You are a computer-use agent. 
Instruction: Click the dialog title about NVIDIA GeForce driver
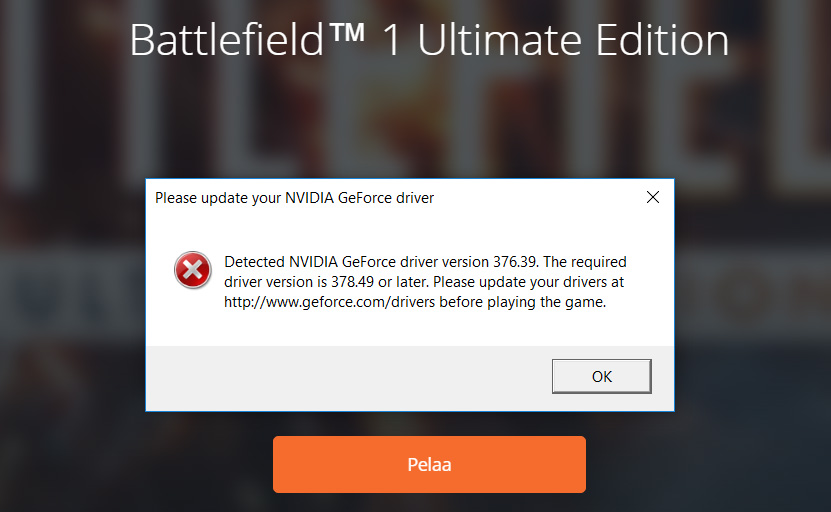(294, 198)
